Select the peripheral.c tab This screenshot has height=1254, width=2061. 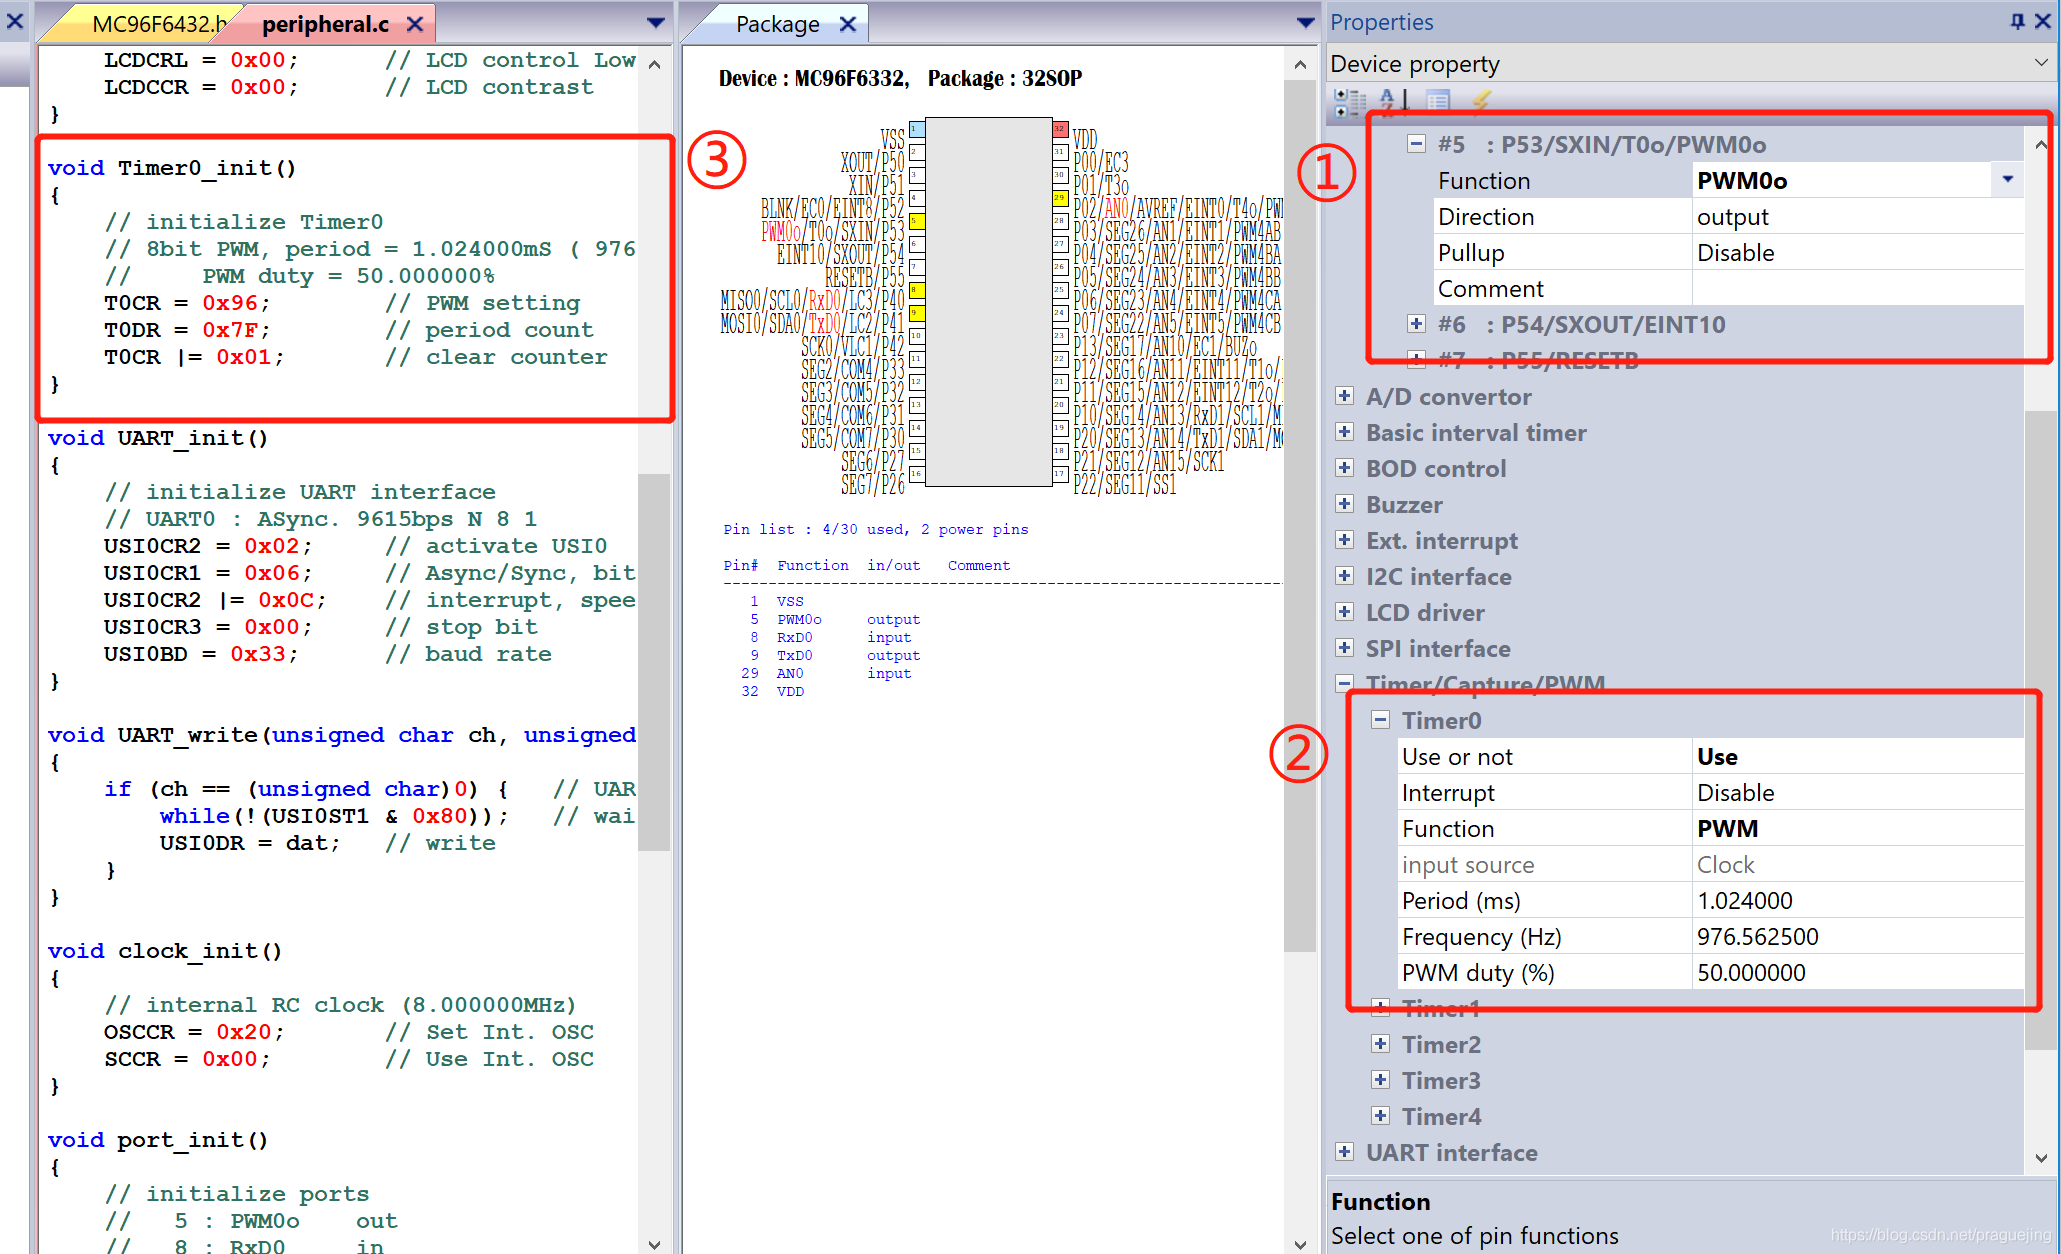(x=325, y=24)
